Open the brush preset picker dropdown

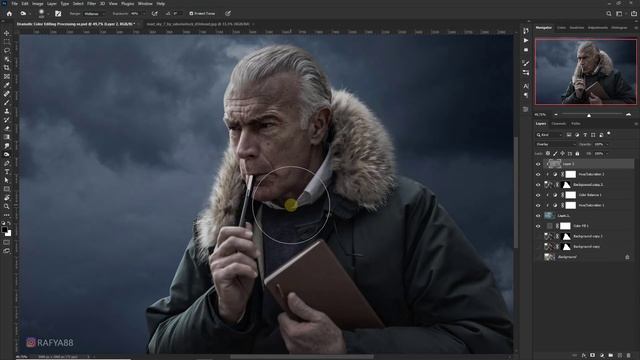point(47,13)
